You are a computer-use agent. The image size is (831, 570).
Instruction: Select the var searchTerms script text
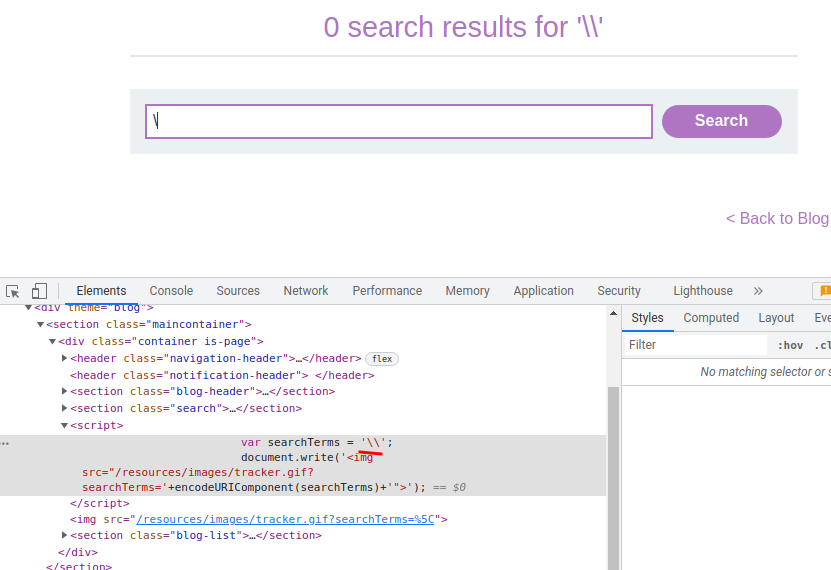click(x=317, y=442)
